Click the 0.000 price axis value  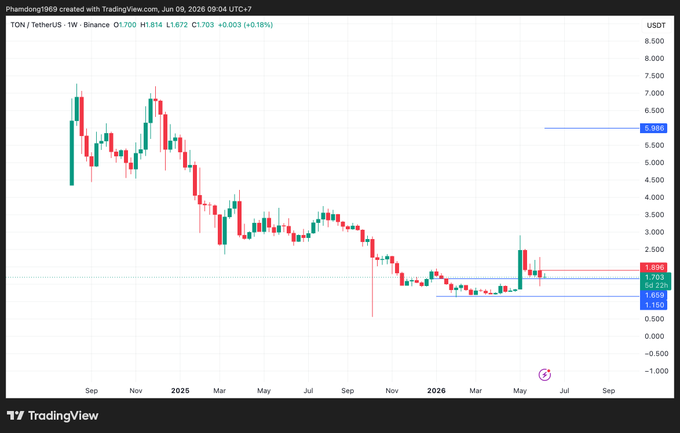coord(654,336)
